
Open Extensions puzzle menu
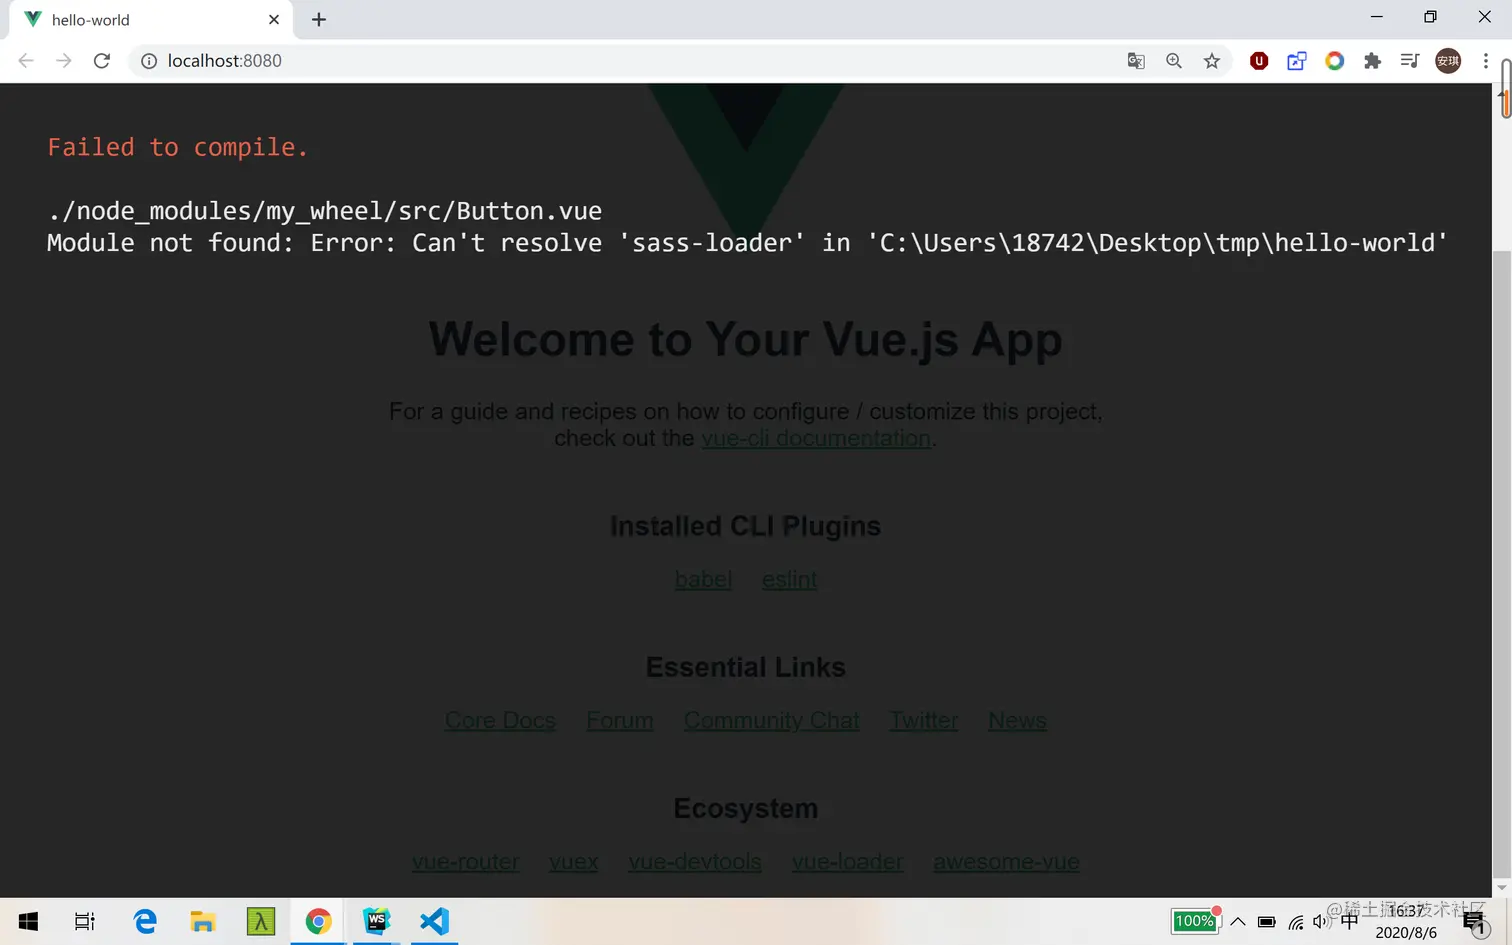tap(1373, 61)
